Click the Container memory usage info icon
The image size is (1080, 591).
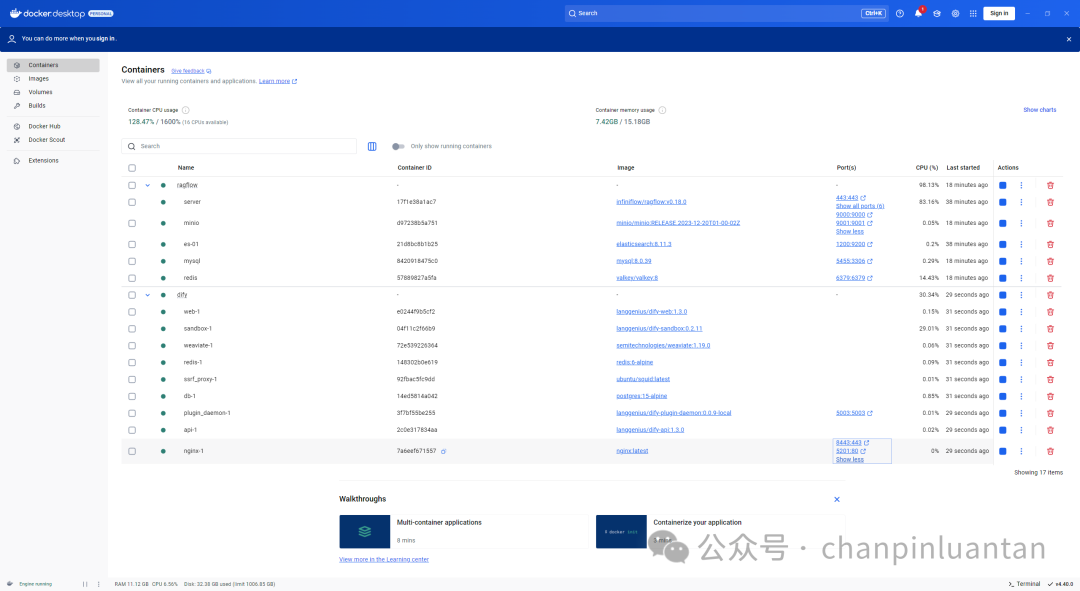662,110
